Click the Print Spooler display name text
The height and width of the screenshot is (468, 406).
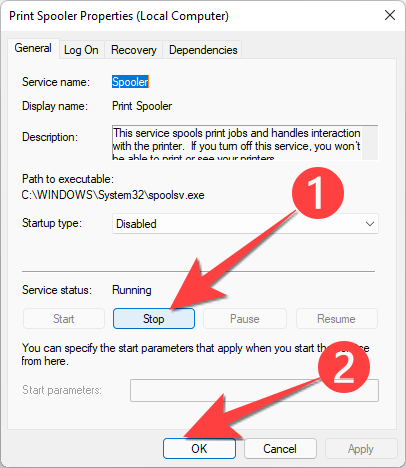pyautogui.click(x=142, y=106)
